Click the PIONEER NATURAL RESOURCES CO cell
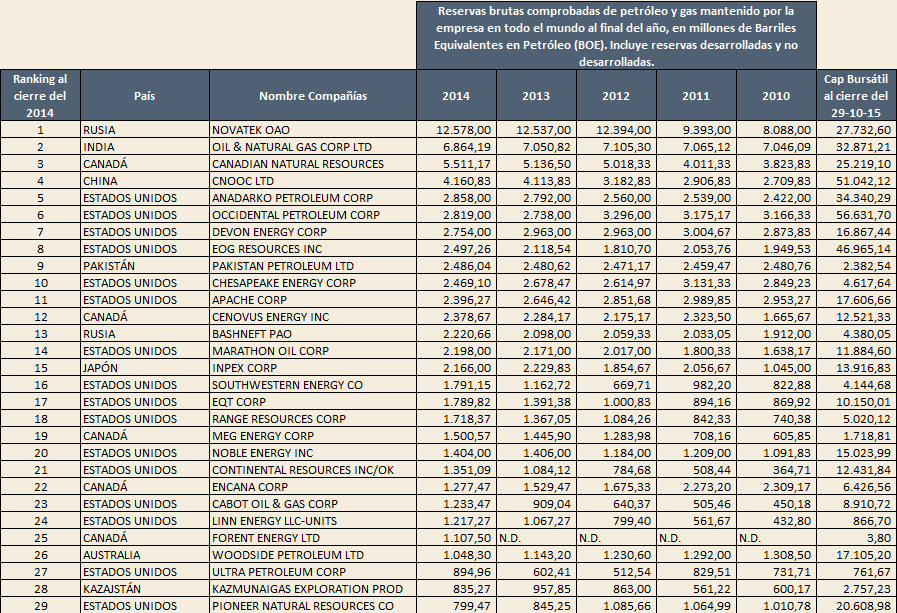 pyautogui.click(x=313, y=606)
